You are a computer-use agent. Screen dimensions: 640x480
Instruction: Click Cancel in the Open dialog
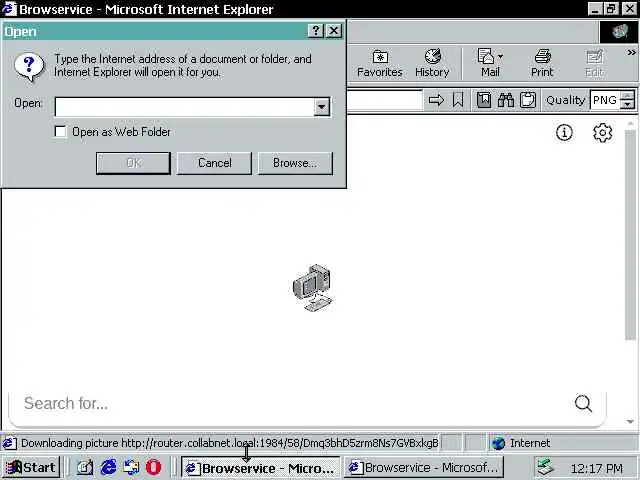click(x=214, y=163)
